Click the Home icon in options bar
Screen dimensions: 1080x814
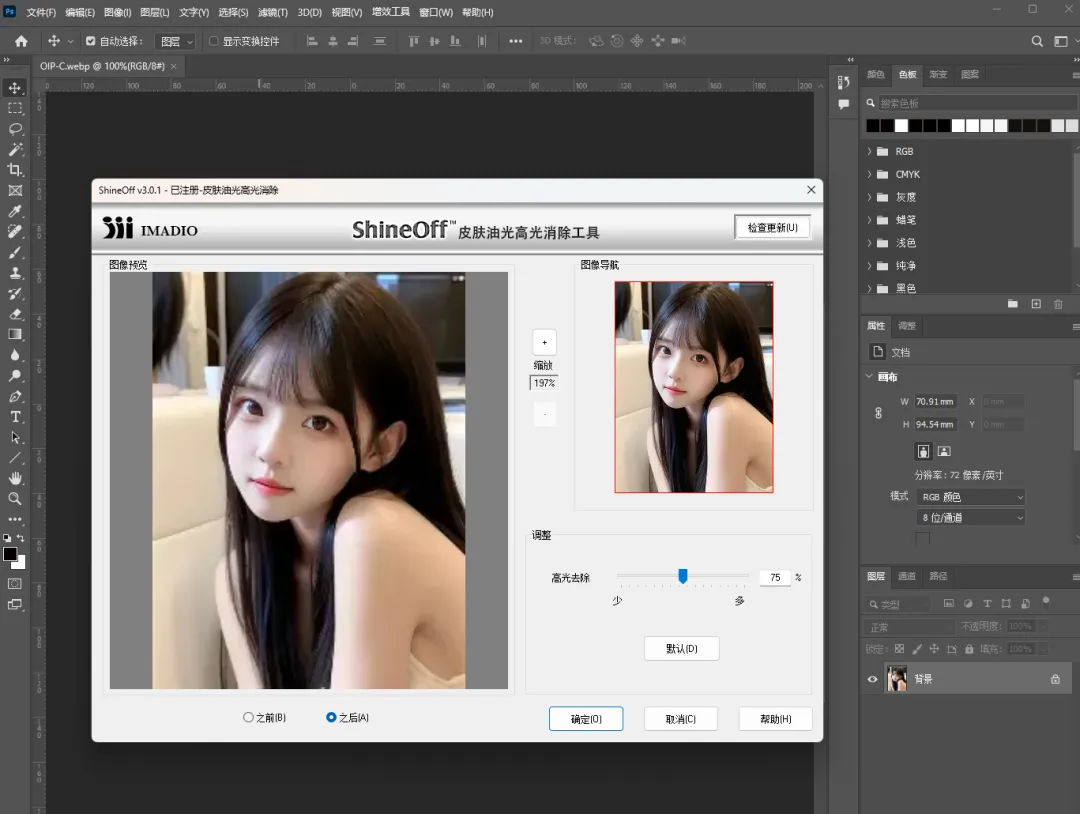21,41
